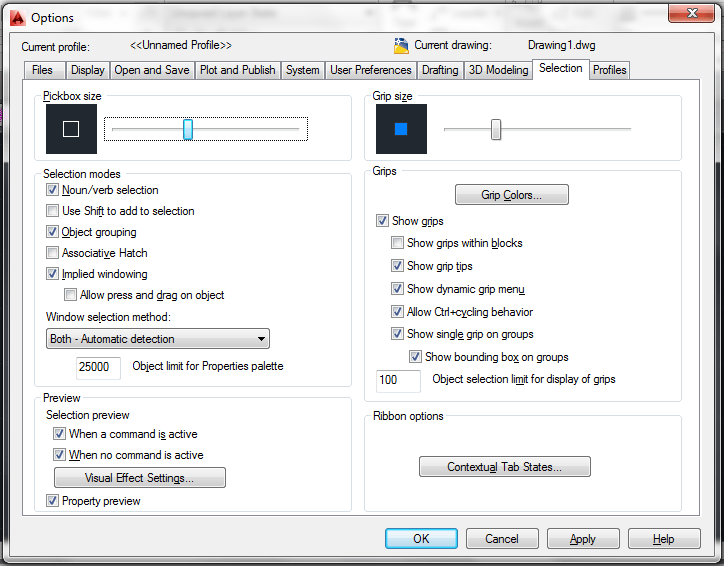Open Contextual Tab States settings
The image size is (724, 566).
(x=505, y=467)
